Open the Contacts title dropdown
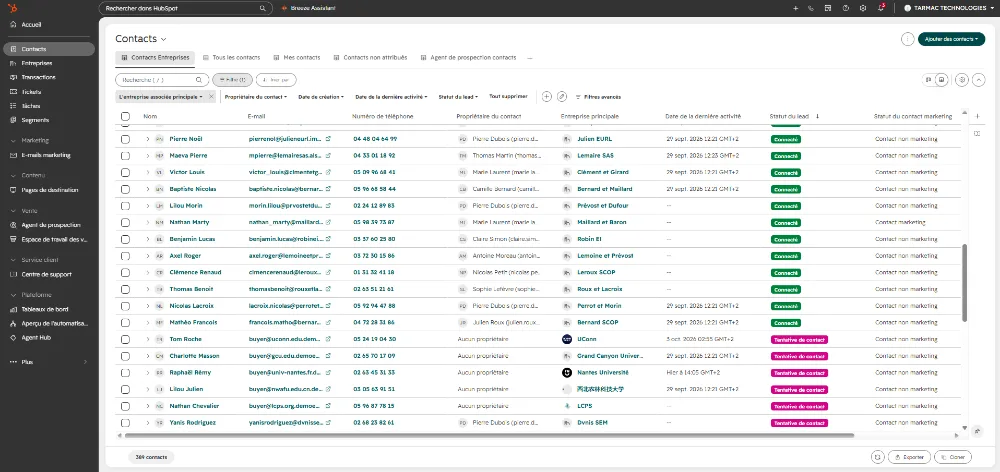The height and width of the screenshot is (472, 1000). point(141,39)
